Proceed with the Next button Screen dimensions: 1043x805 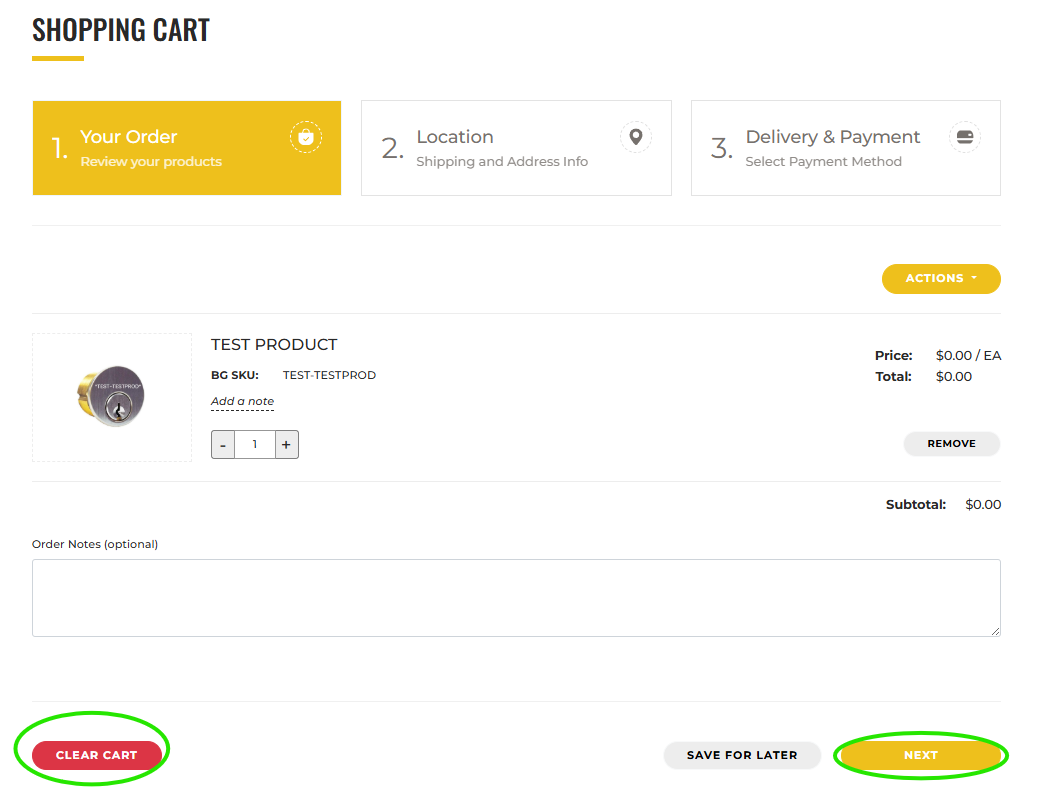921,755
